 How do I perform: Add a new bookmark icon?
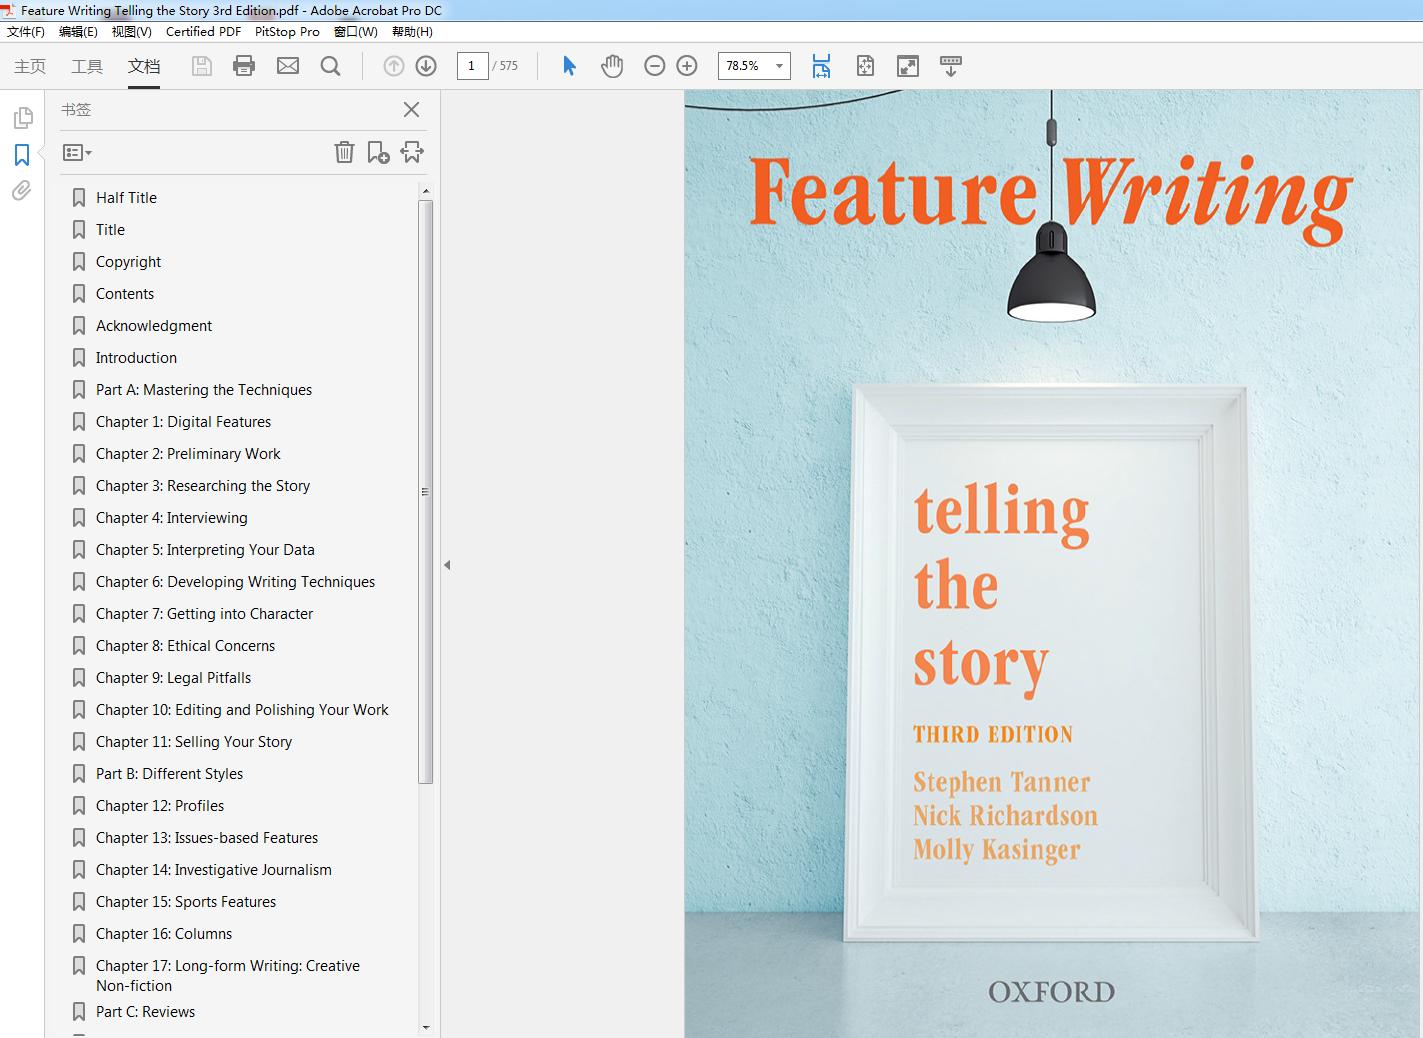pyautogui.click(x=378, y=152)
